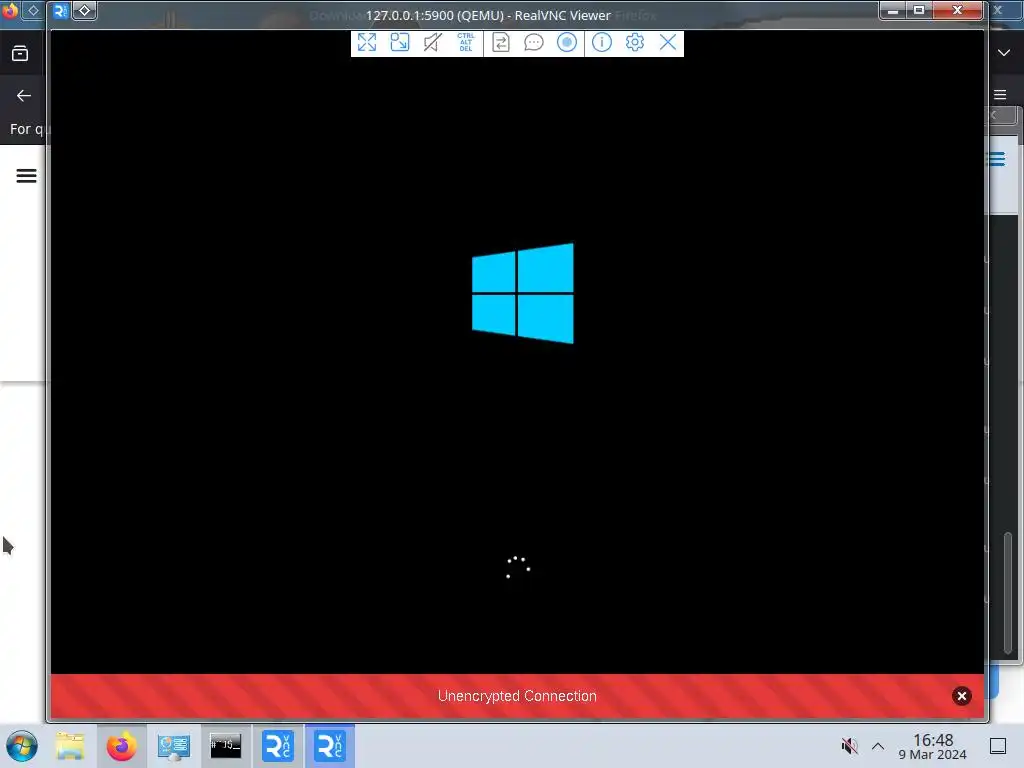Expand the Firefox tab list chevron

(1004, 53)
